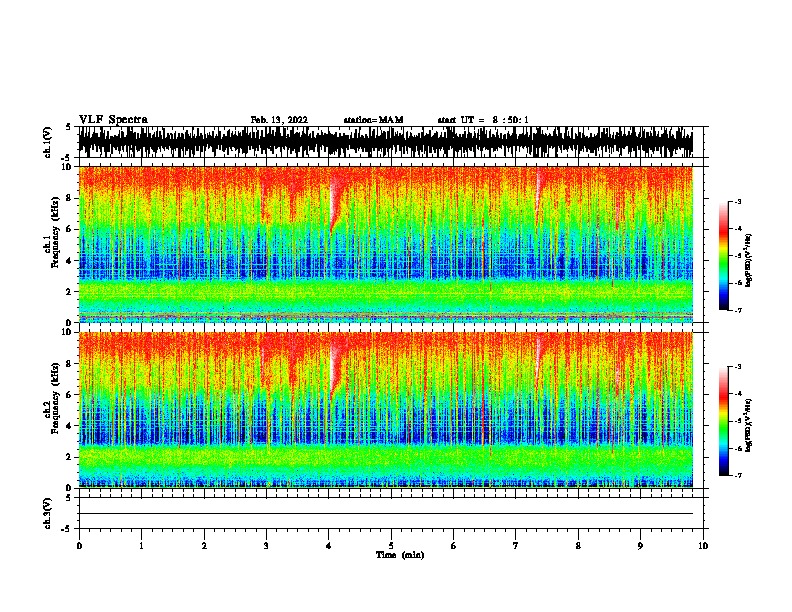The height and width of the screenshot is (612, 792).
Task: Click time axis tick label "9"
Action: click(640, 546)
